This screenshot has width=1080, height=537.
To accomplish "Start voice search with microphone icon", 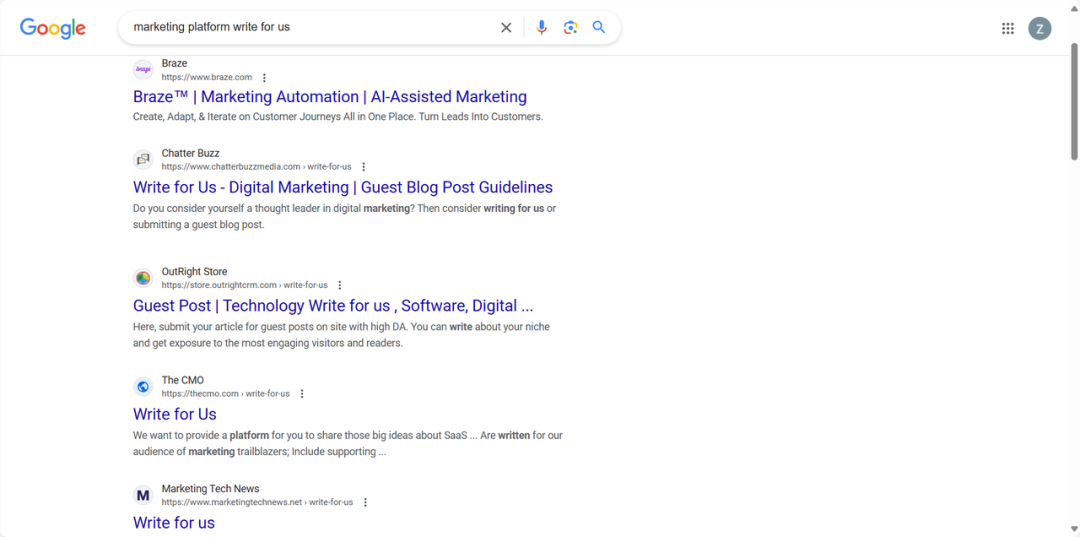I will click(x=541, y=28).
